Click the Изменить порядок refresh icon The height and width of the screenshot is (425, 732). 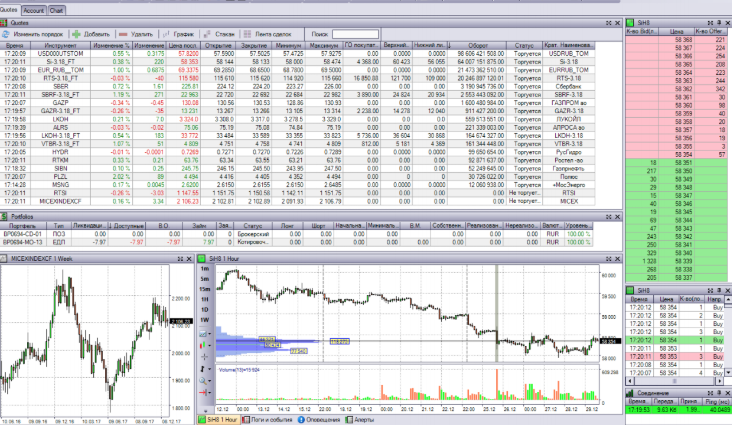point(6,34)
